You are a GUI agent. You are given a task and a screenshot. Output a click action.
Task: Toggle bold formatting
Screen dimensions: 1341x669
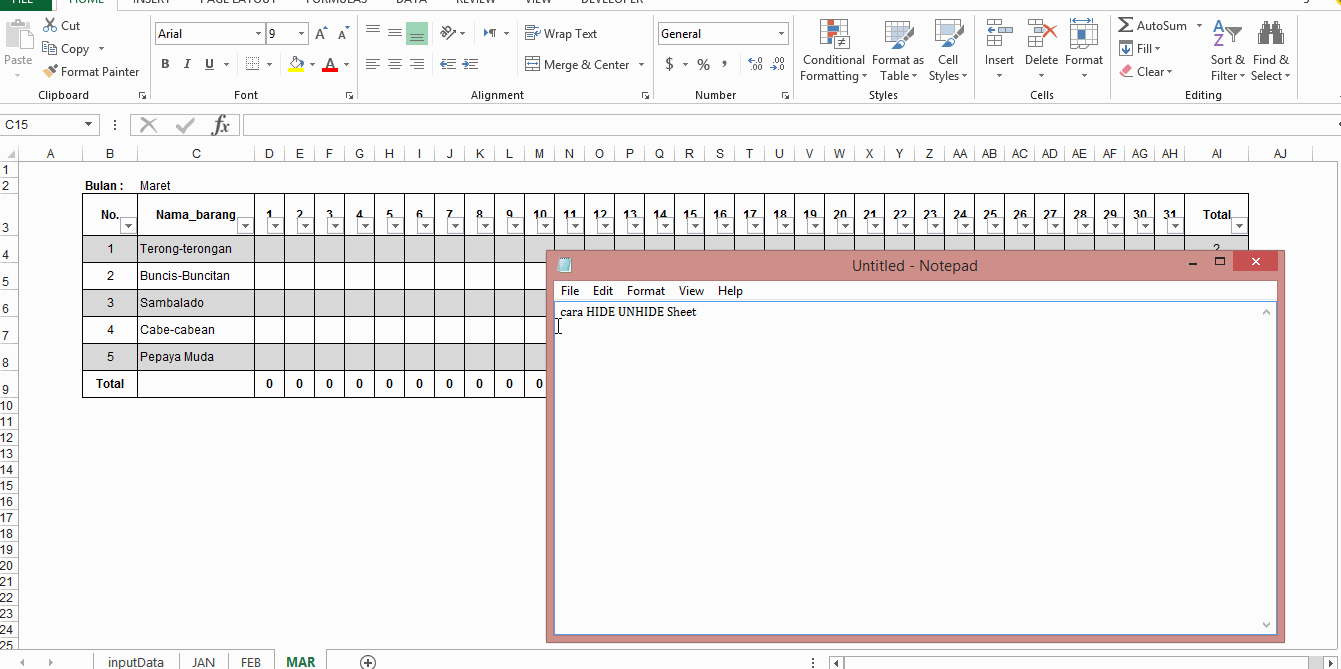(x=165, y=63)
